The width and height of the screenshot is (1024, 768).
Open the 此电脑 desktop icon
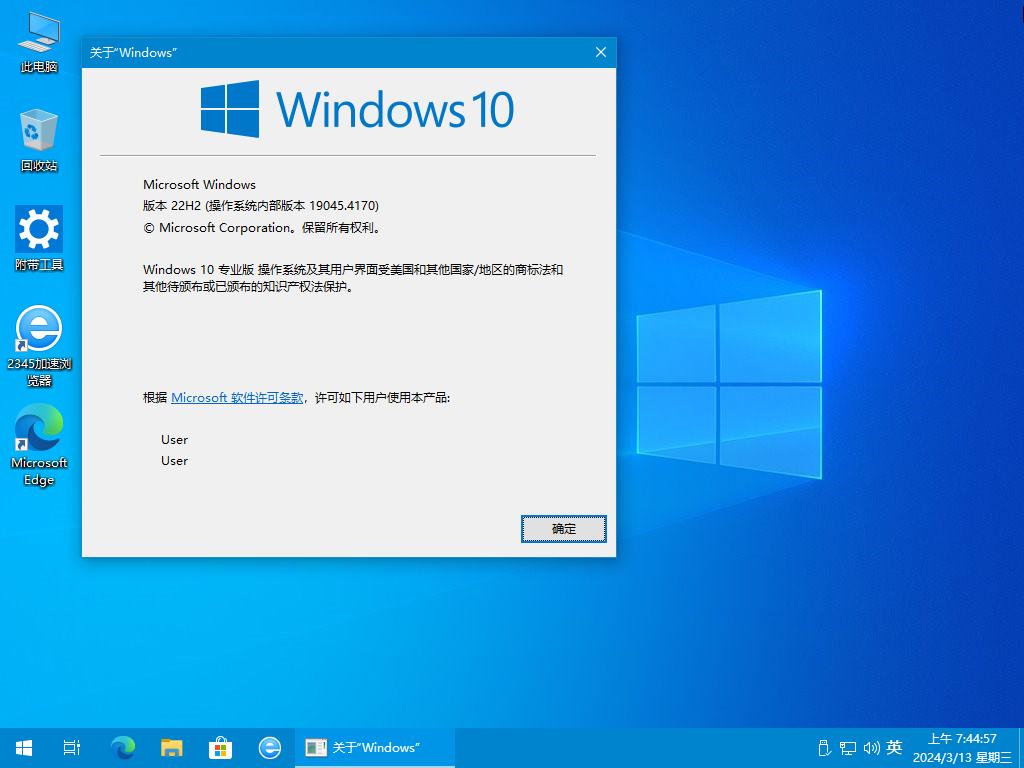tap(39, 42)
